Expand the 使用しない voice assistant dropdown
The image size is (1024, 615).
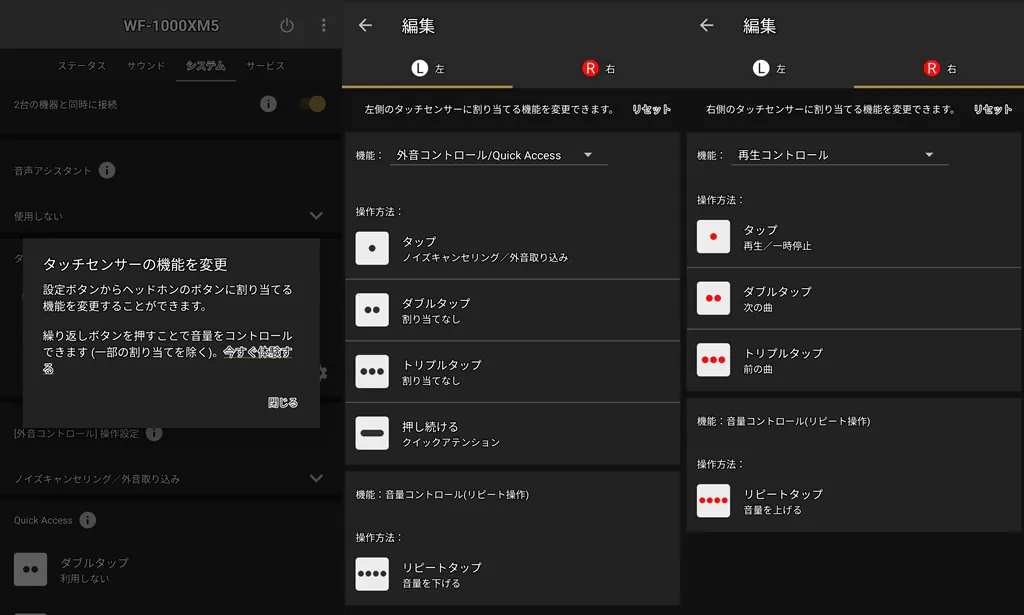pos(316,215)
